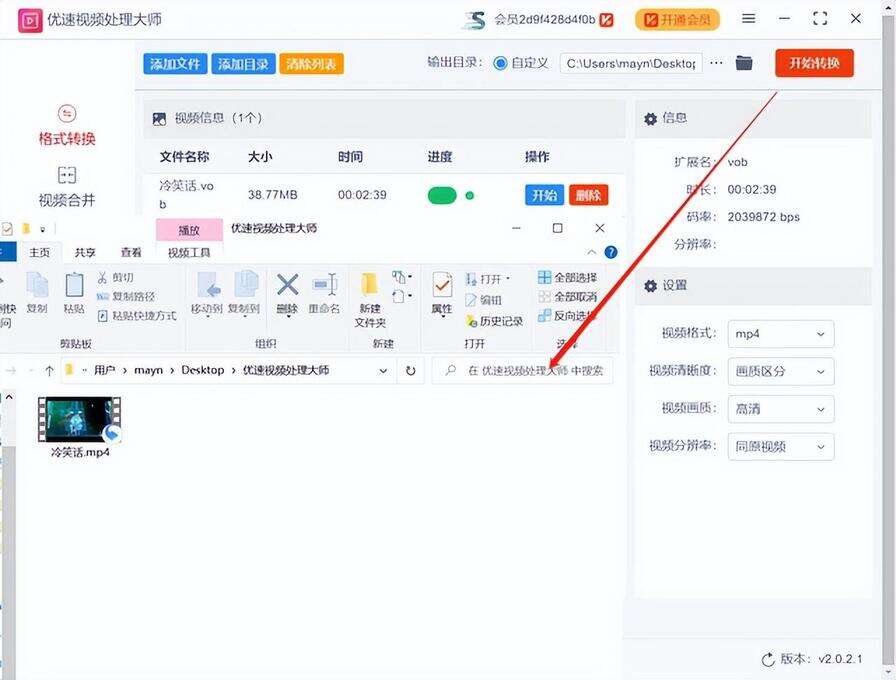896x680 pixels.
Task: Open the 视频清晰度 画质区分 dropdown
Action: [781, 371]
